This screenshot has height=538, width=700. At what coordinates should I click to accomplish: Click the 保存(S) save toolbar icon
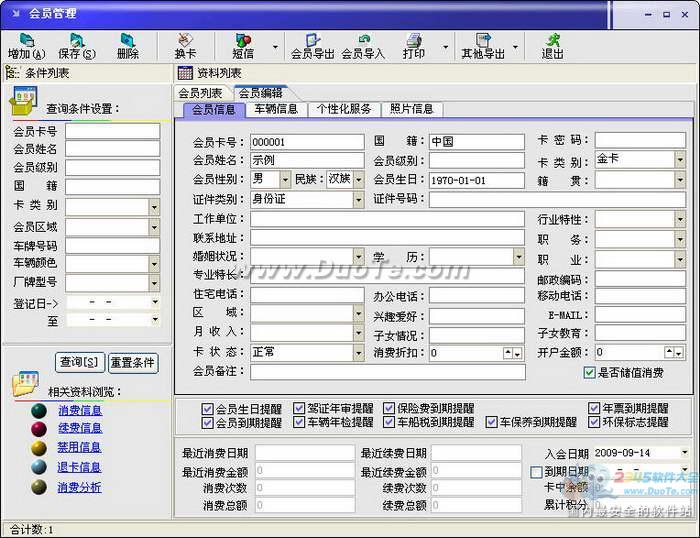point(77,46)
